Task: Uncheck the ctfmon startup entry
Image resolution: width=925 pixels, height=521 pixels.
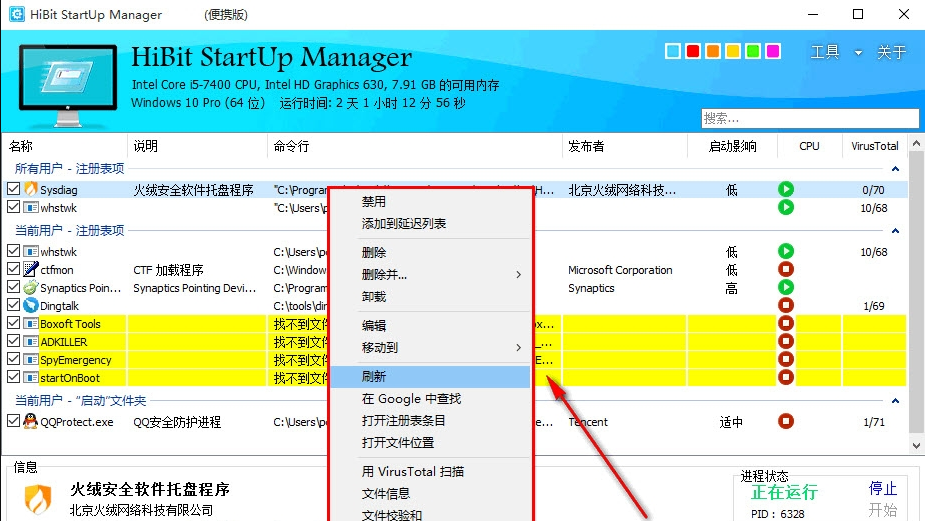Action: tap(14, 270)
